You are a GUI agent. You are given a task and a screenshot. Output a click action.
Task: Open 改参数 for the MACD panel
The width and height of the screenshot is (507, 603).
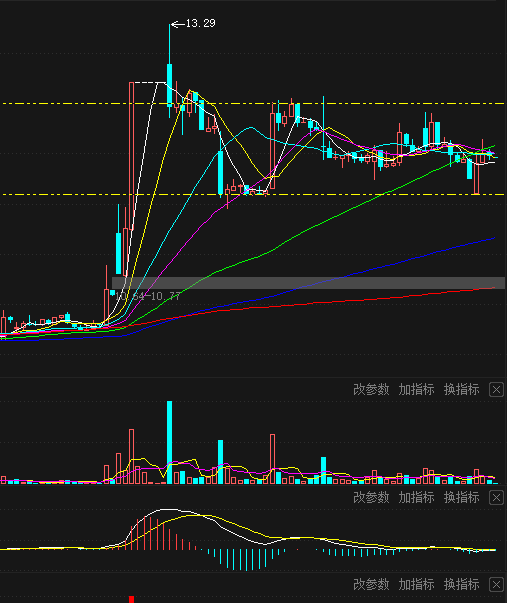click(x=371, y=498)
